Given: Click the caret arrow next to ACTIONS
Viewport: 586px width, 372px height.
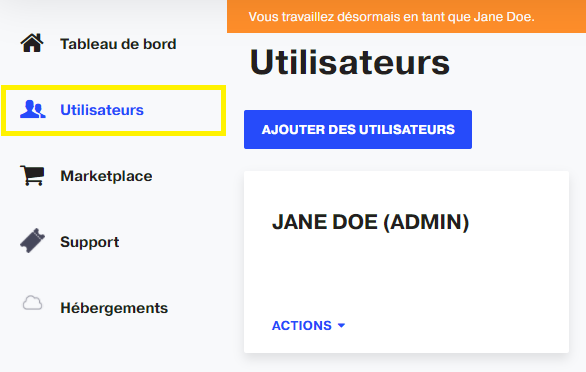Looking at the screenshot, I should (341, 326).
